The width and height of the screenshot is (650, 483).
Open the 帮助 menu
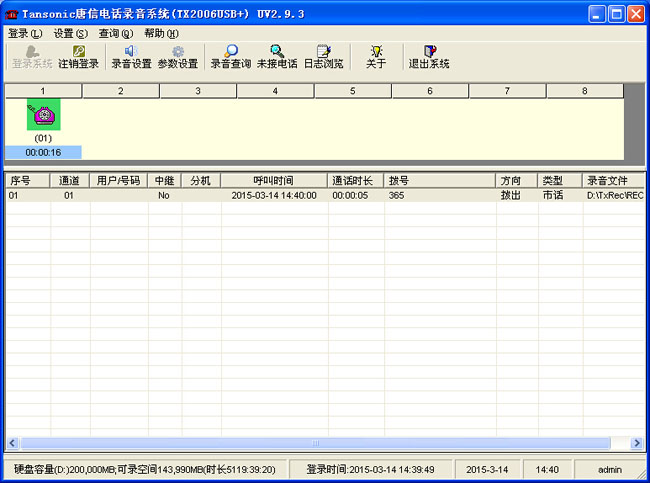pyautogui.click(x=161, y=33)
